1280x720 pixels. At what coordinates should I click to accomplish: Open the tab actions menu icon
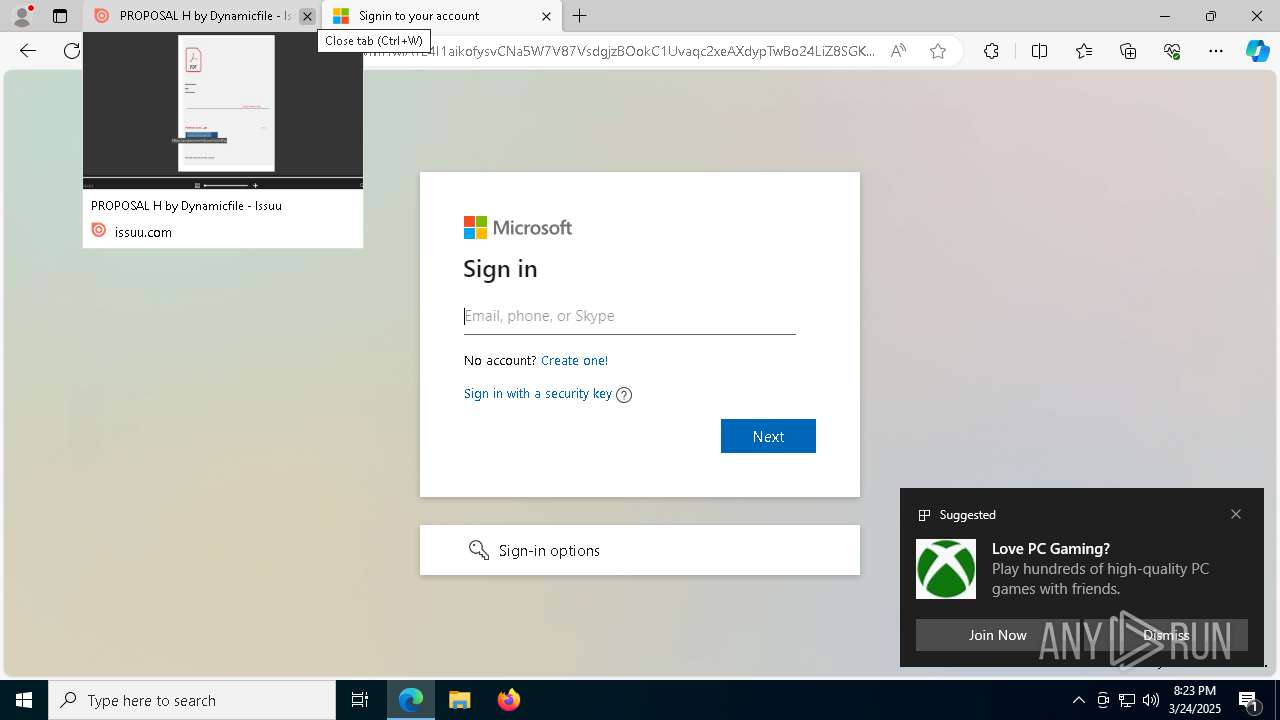[x=60, y=16]
